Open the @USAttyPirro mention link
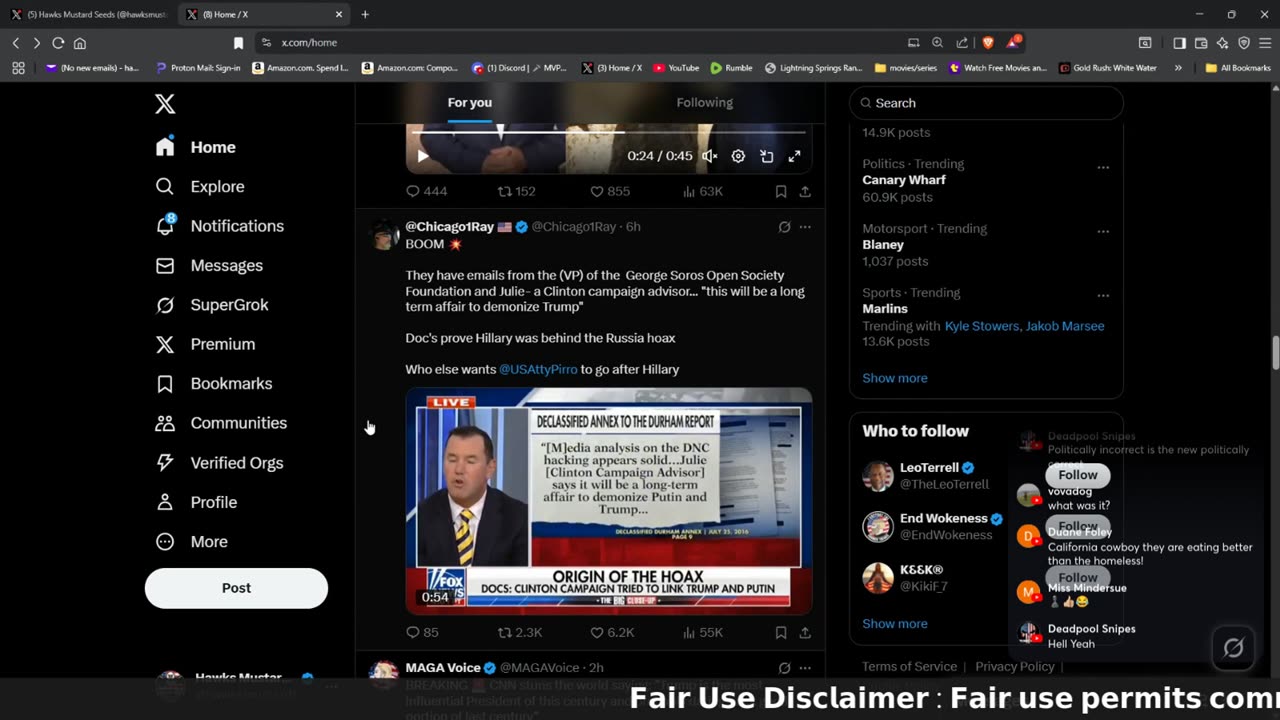The height and width of the screenshot is (720, 1280). 538,369
